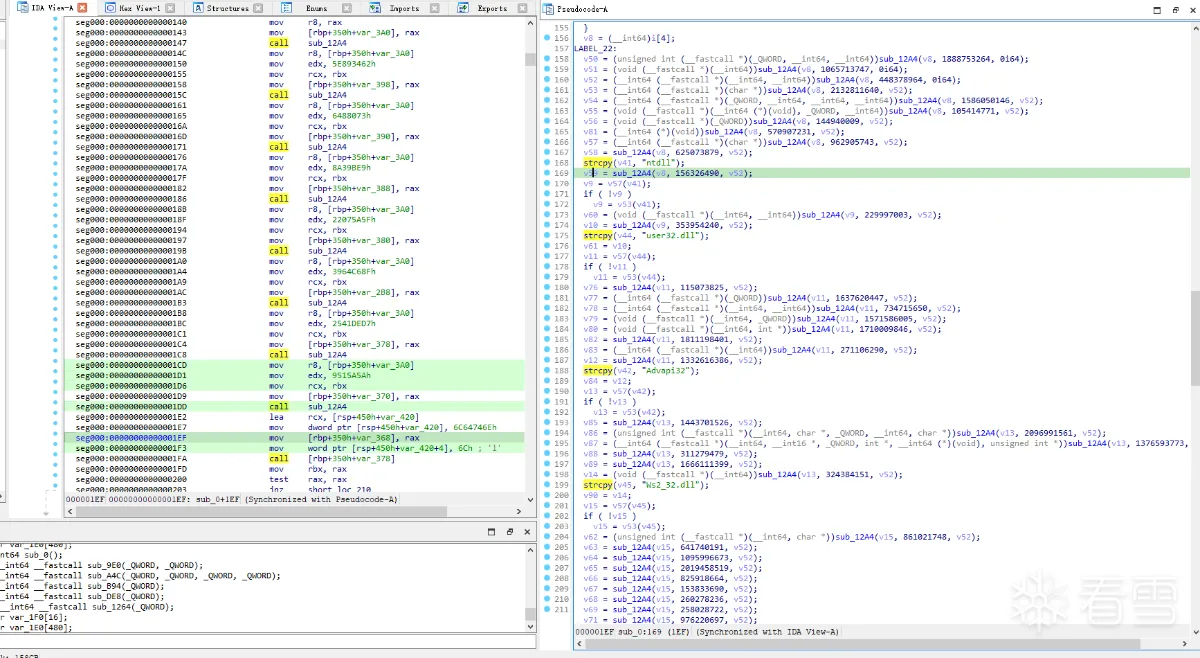
Task: Click sub_9E0 declaration in output window
Action: [x=101, y=565]
